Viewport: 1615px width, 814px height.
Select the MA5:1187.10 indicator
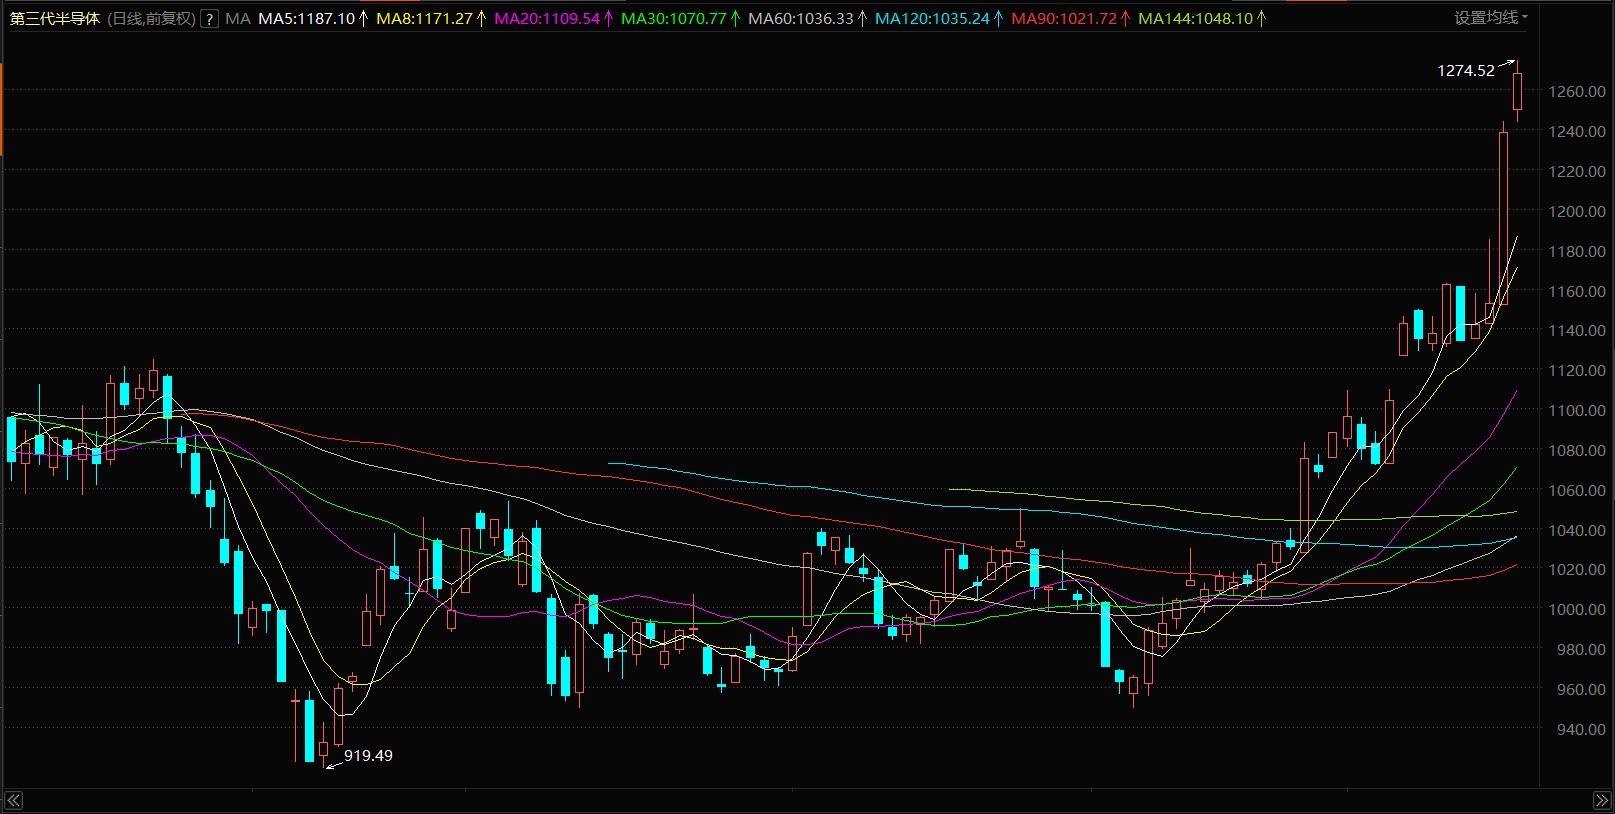pos(312,19)
